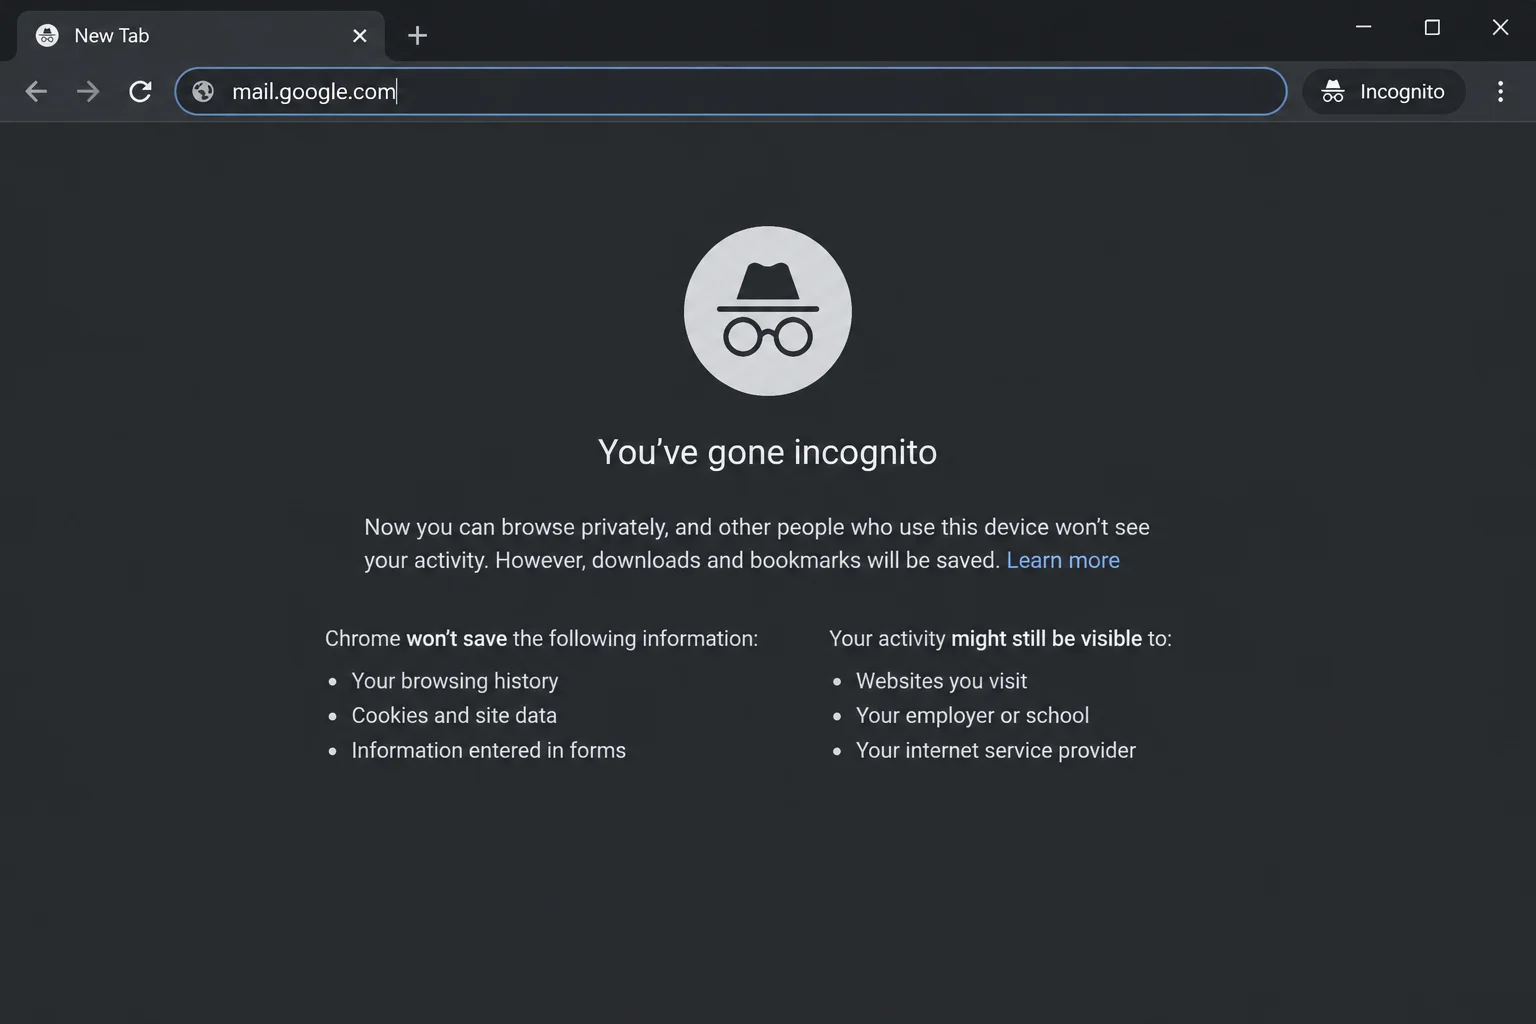Maximize the Chrome window

click(1432, 27)
